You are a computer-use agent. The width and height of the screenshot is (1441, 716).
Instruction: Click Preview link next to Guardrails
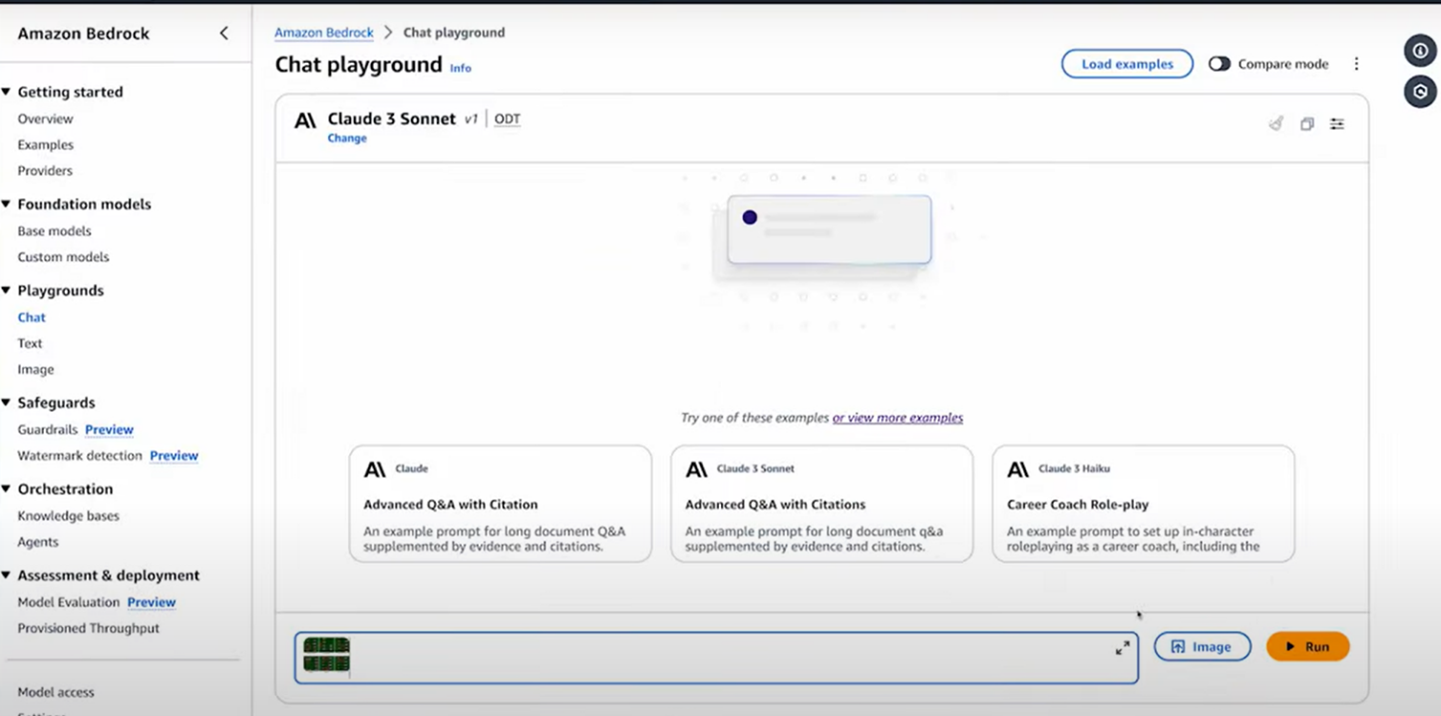click(x=109, y=430)
